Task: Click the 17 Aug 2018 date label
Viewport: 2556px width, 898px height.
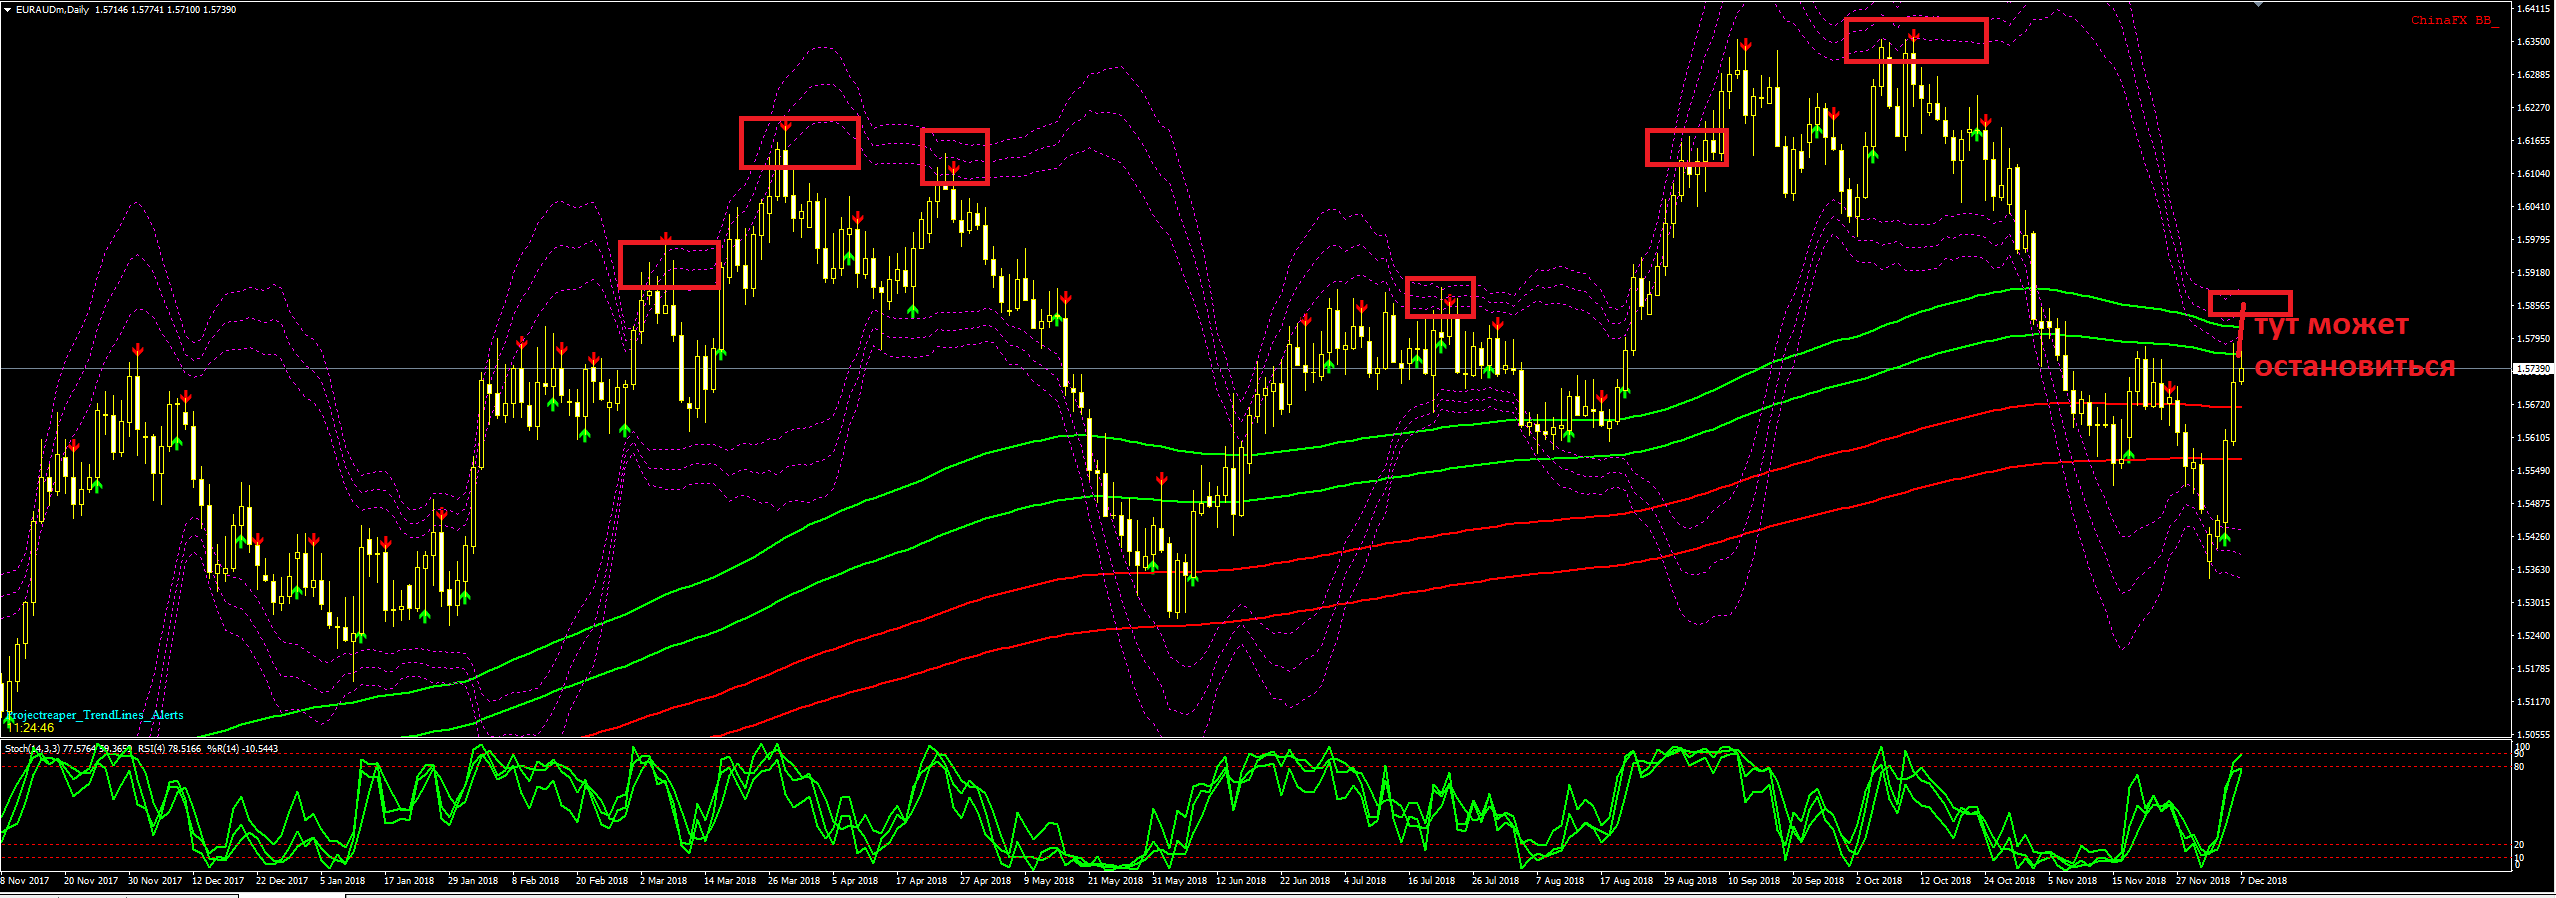Action: (1626, 881)
